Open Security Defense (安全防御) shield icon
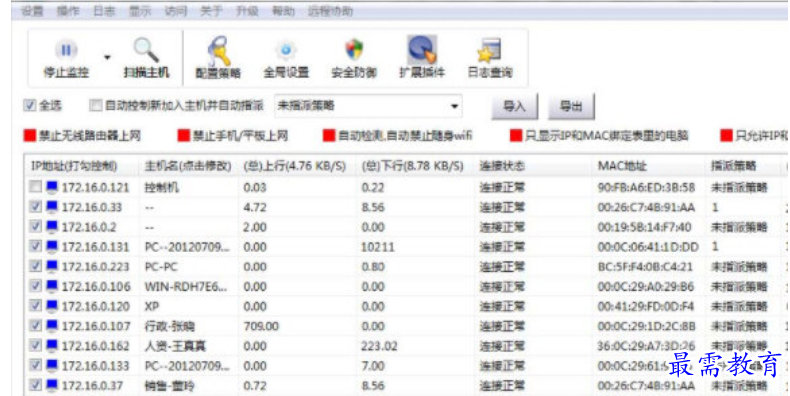The width and height of the screenshot is (790, 396). (x=354, y=50)
